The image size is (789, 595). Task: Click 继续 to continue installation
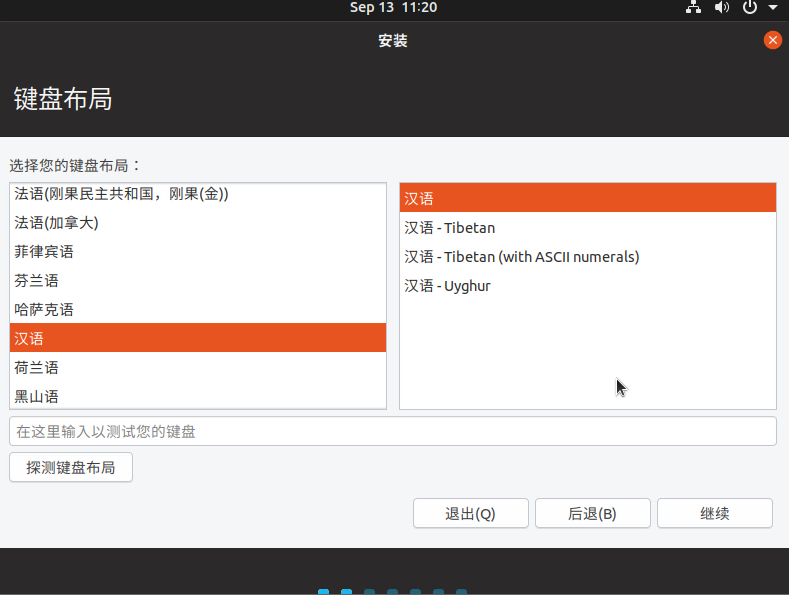[x=715, y=513]
